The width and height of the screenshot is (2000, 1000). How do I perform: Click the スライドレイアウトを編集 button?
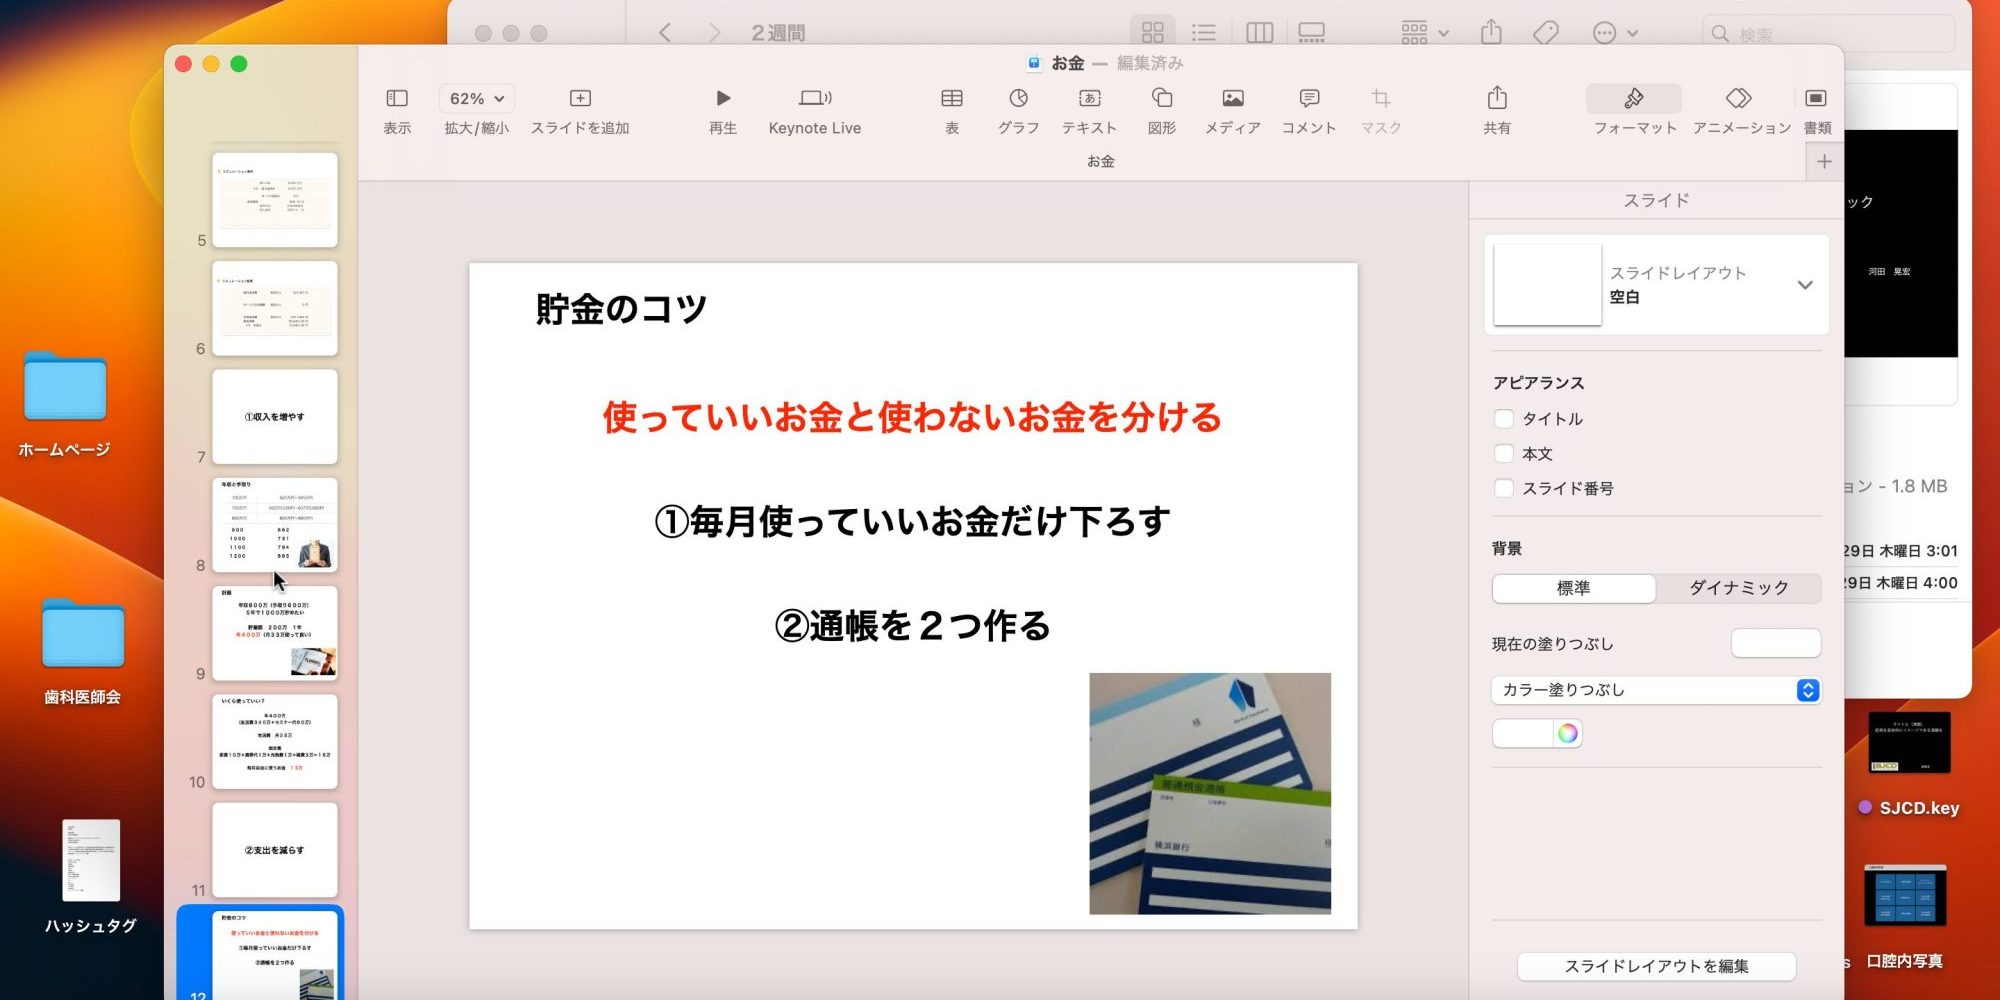(x=1656, y=966)
